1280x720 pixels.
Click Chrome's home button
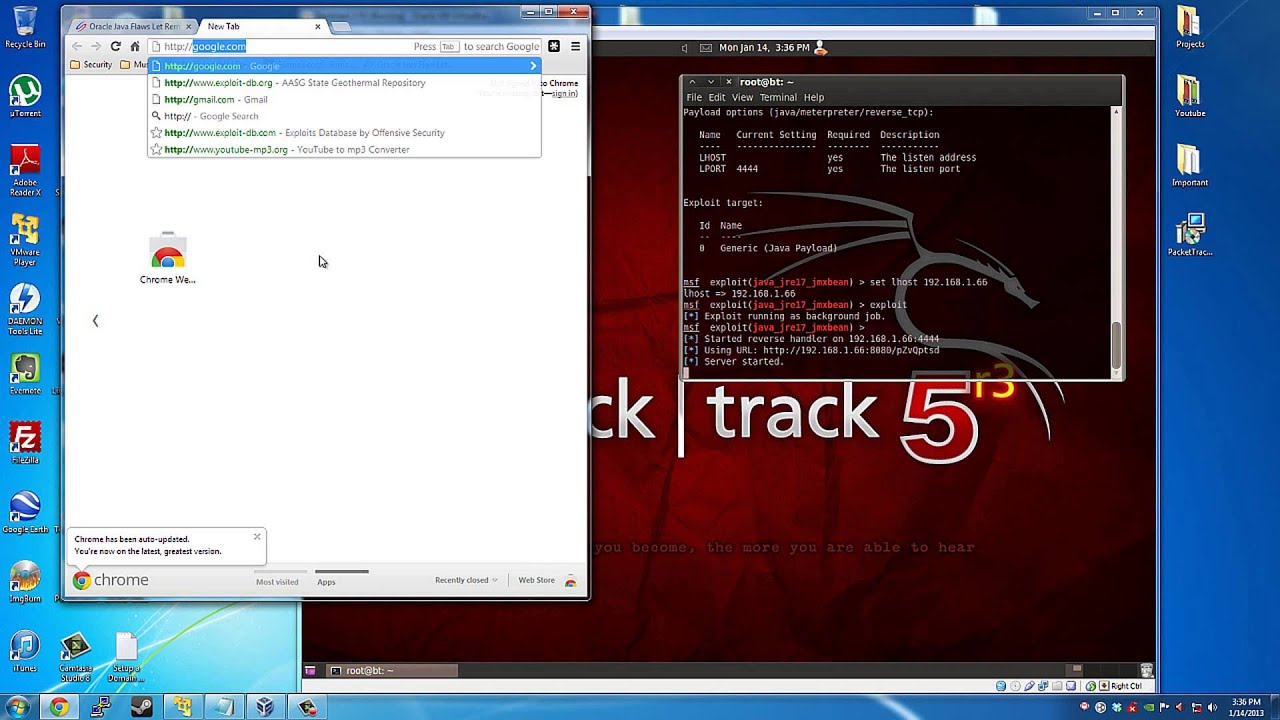pyautogui.click(x=135, y=46)
